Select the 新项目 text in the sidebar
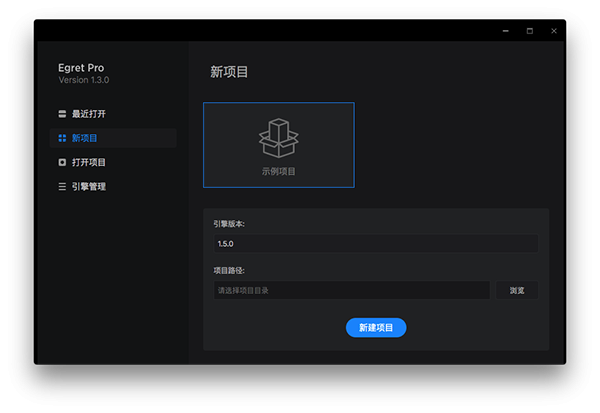Viewport: 600px width, 413px height. 84,138
